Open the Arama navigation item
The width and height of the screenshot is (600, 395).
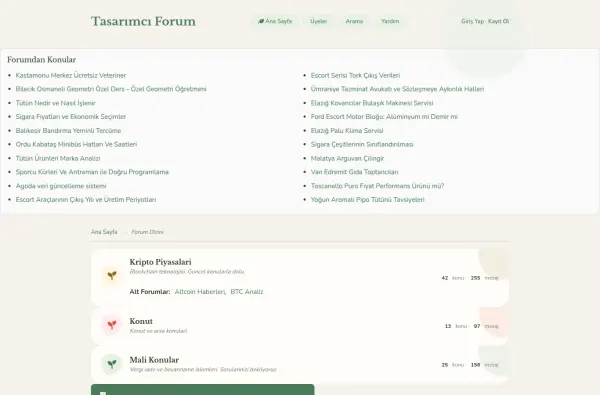[x=354, y=21]
